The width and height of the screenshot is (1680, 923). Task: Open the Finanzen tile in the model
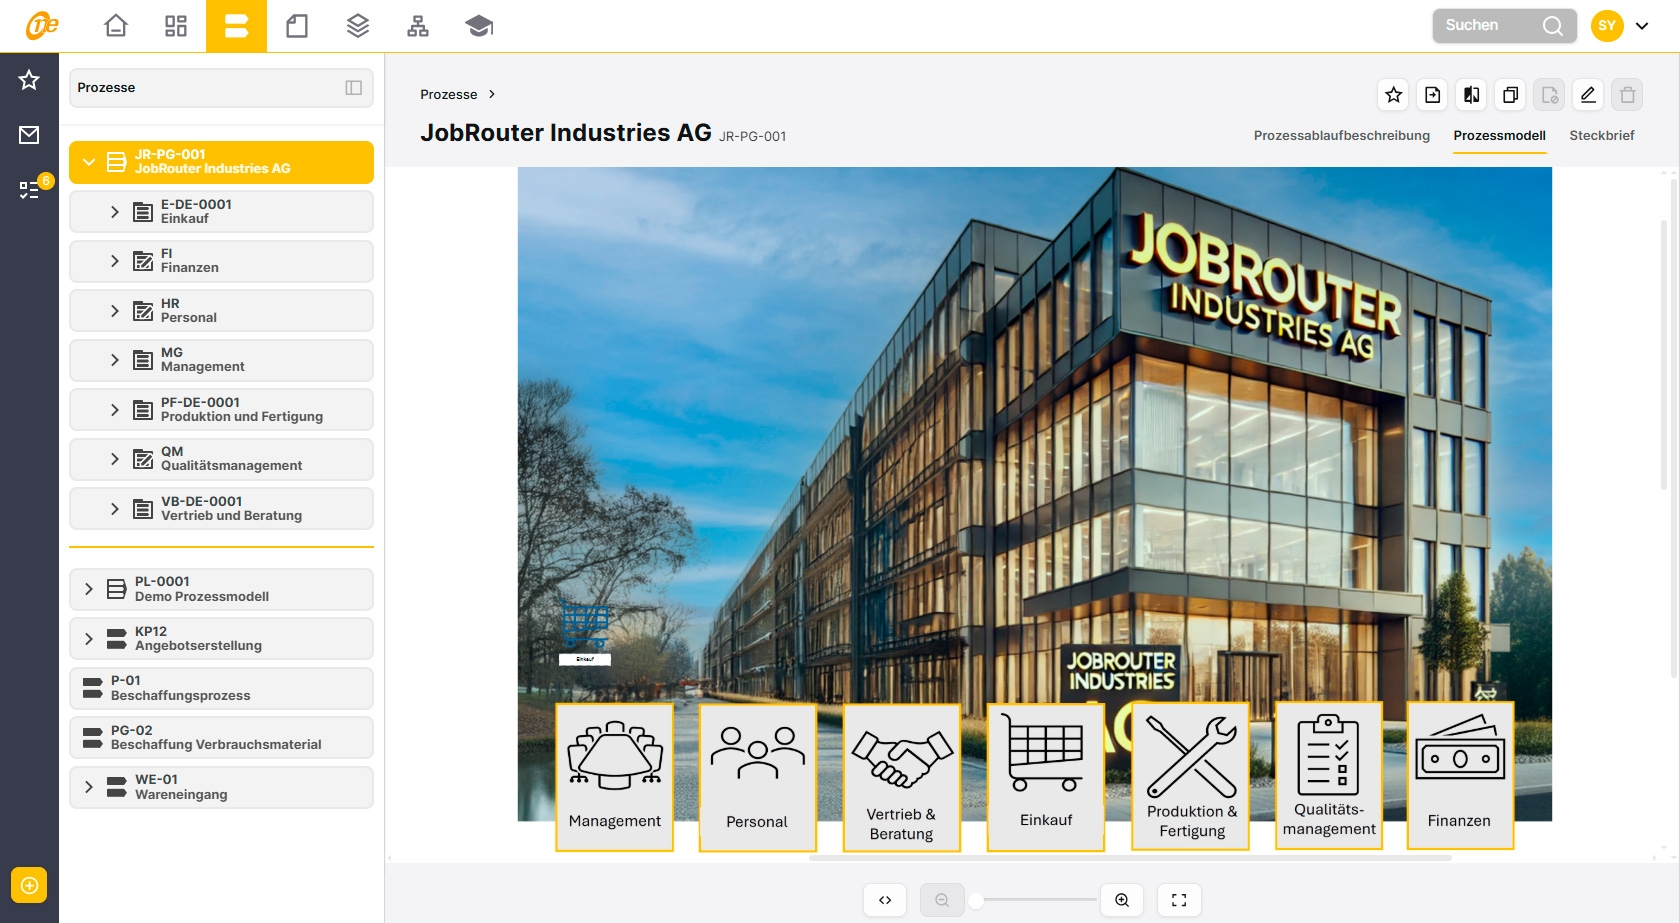[1460, 776]
